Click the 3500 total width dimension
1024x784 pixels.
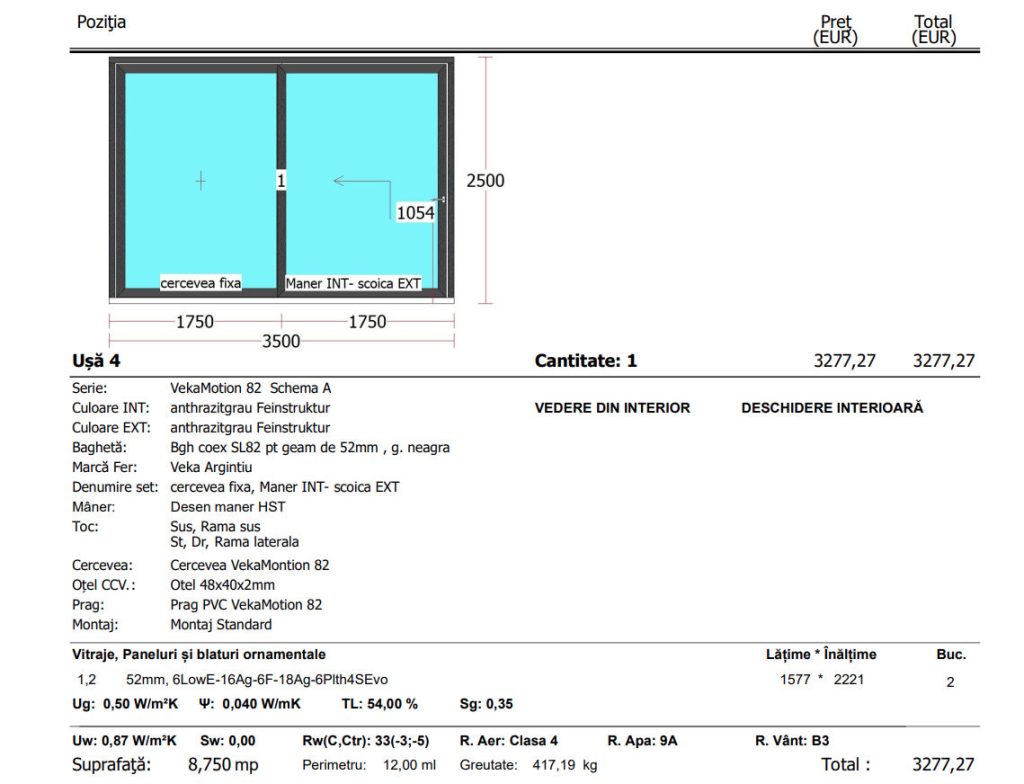coord(281,341)
